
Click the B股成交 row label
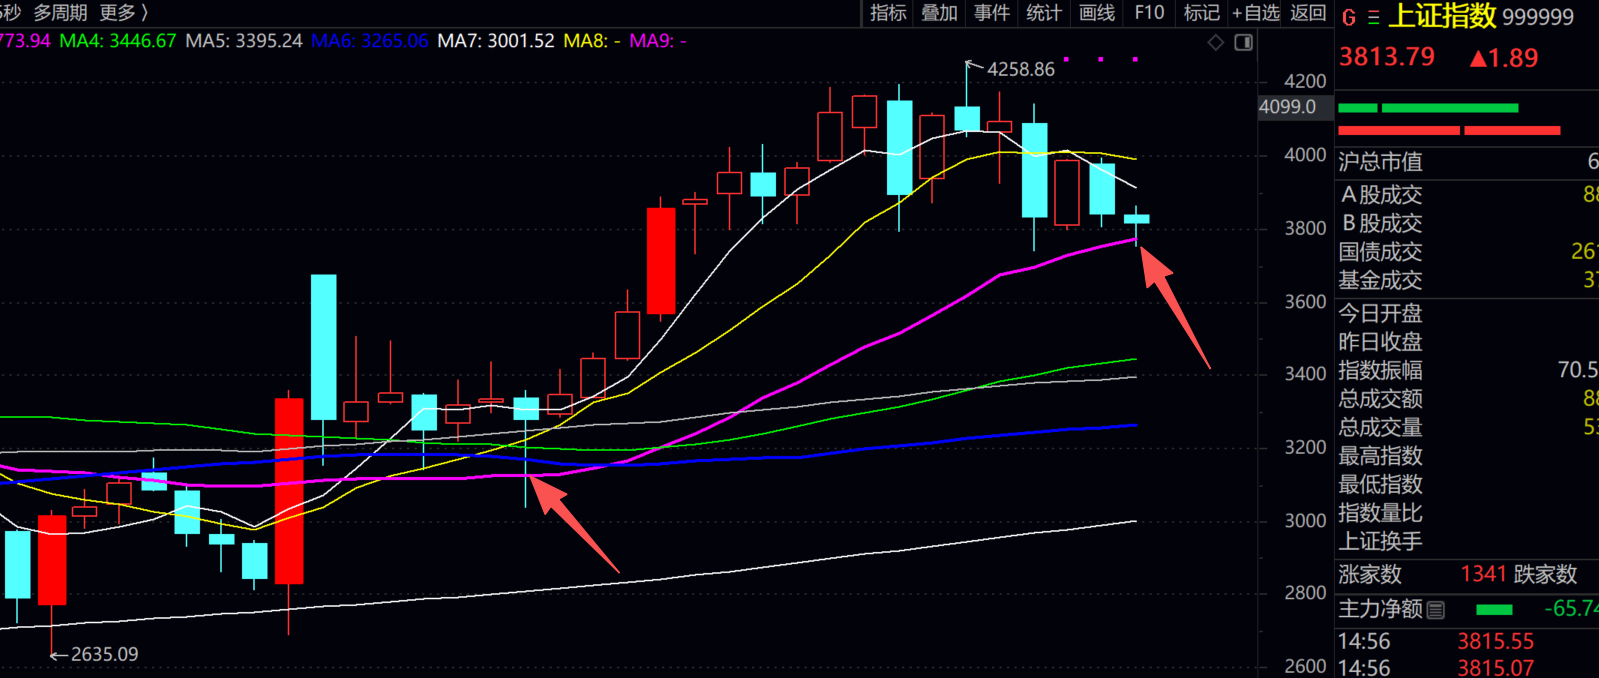click(1381, 223)
